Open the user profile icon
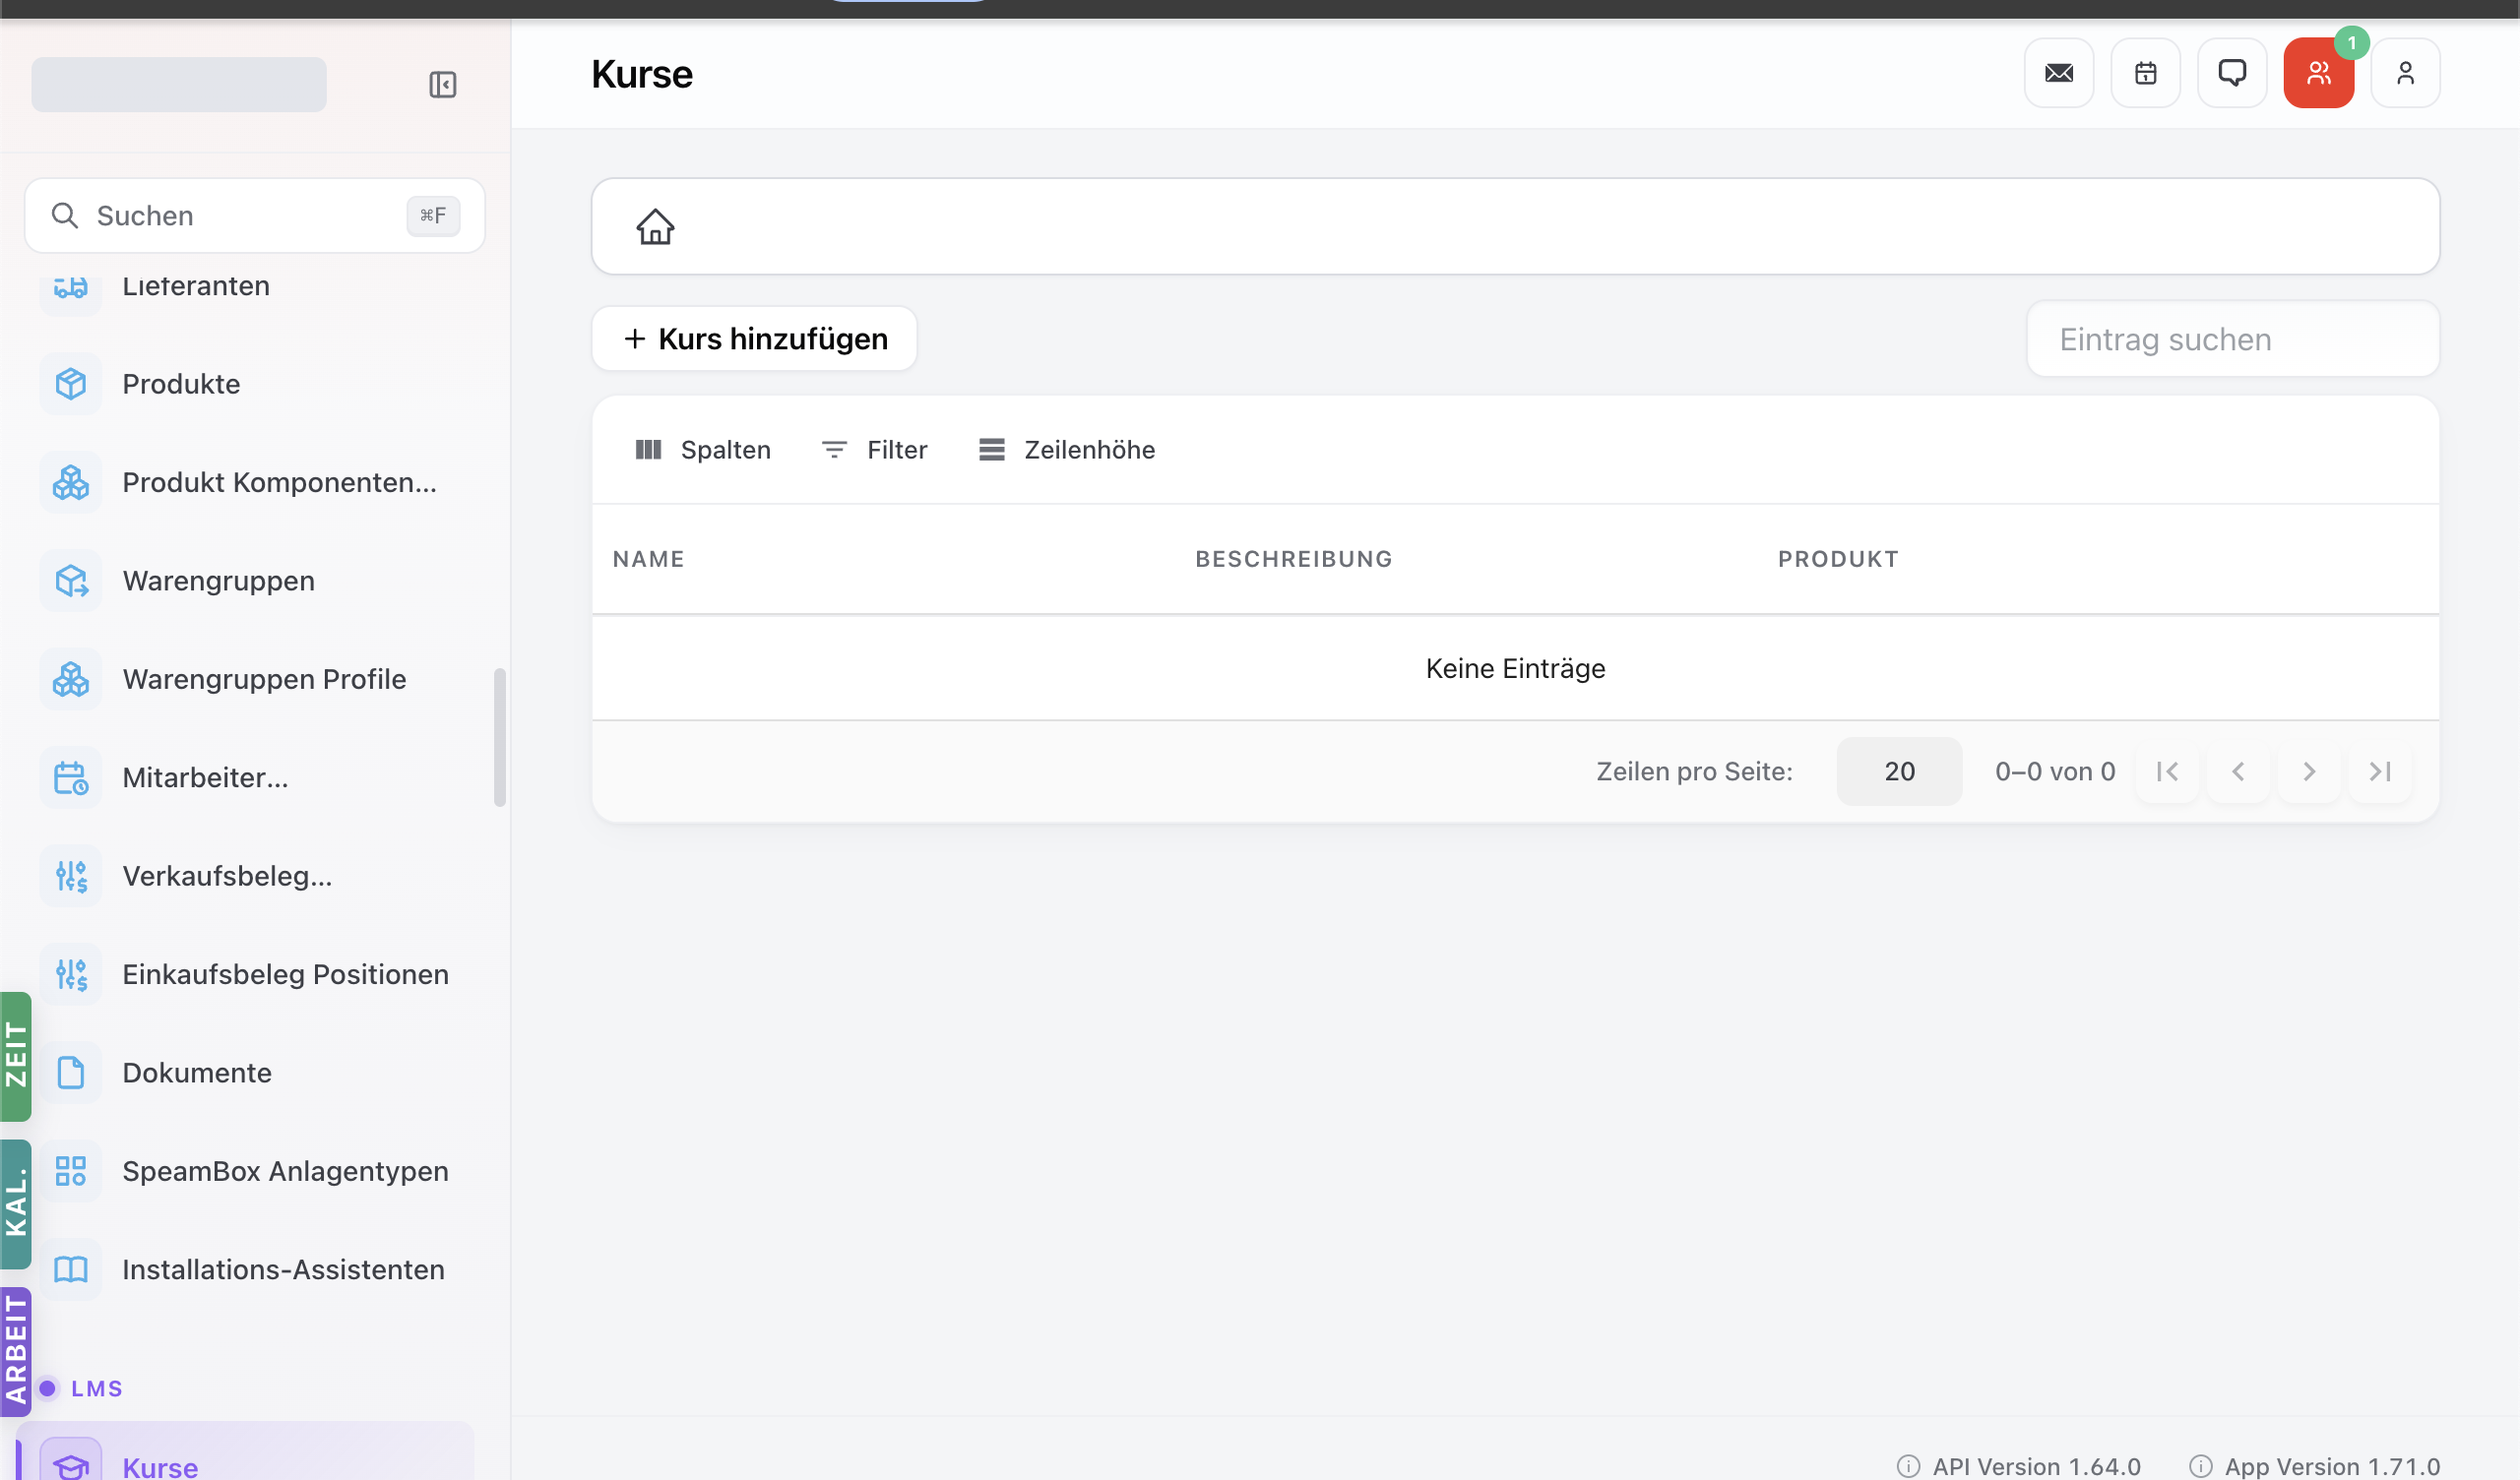This screenshot has width=2520, height=1480. coord(2406,73)
